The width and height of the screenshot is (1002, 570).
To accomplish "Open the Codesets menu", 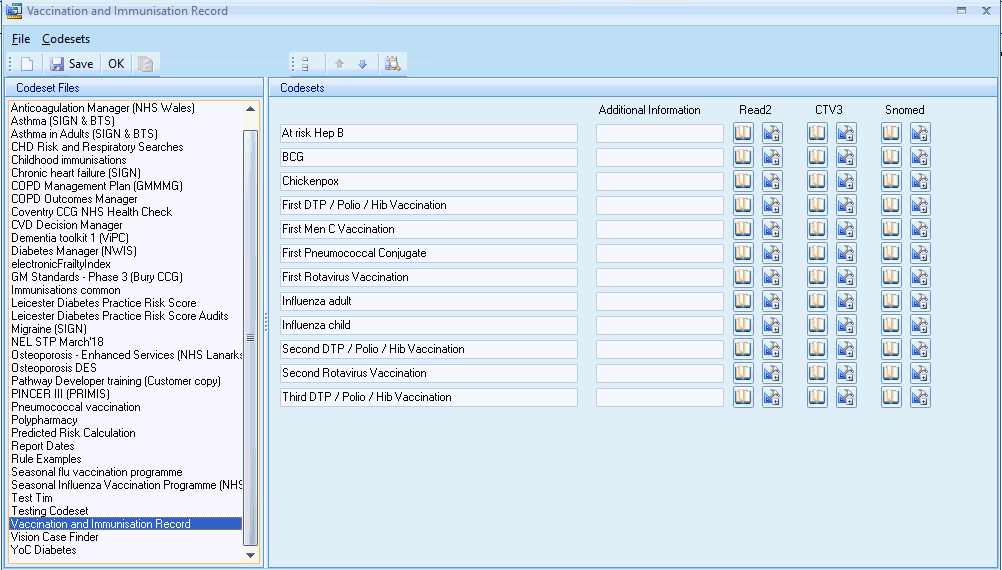I will click(66, 39).
